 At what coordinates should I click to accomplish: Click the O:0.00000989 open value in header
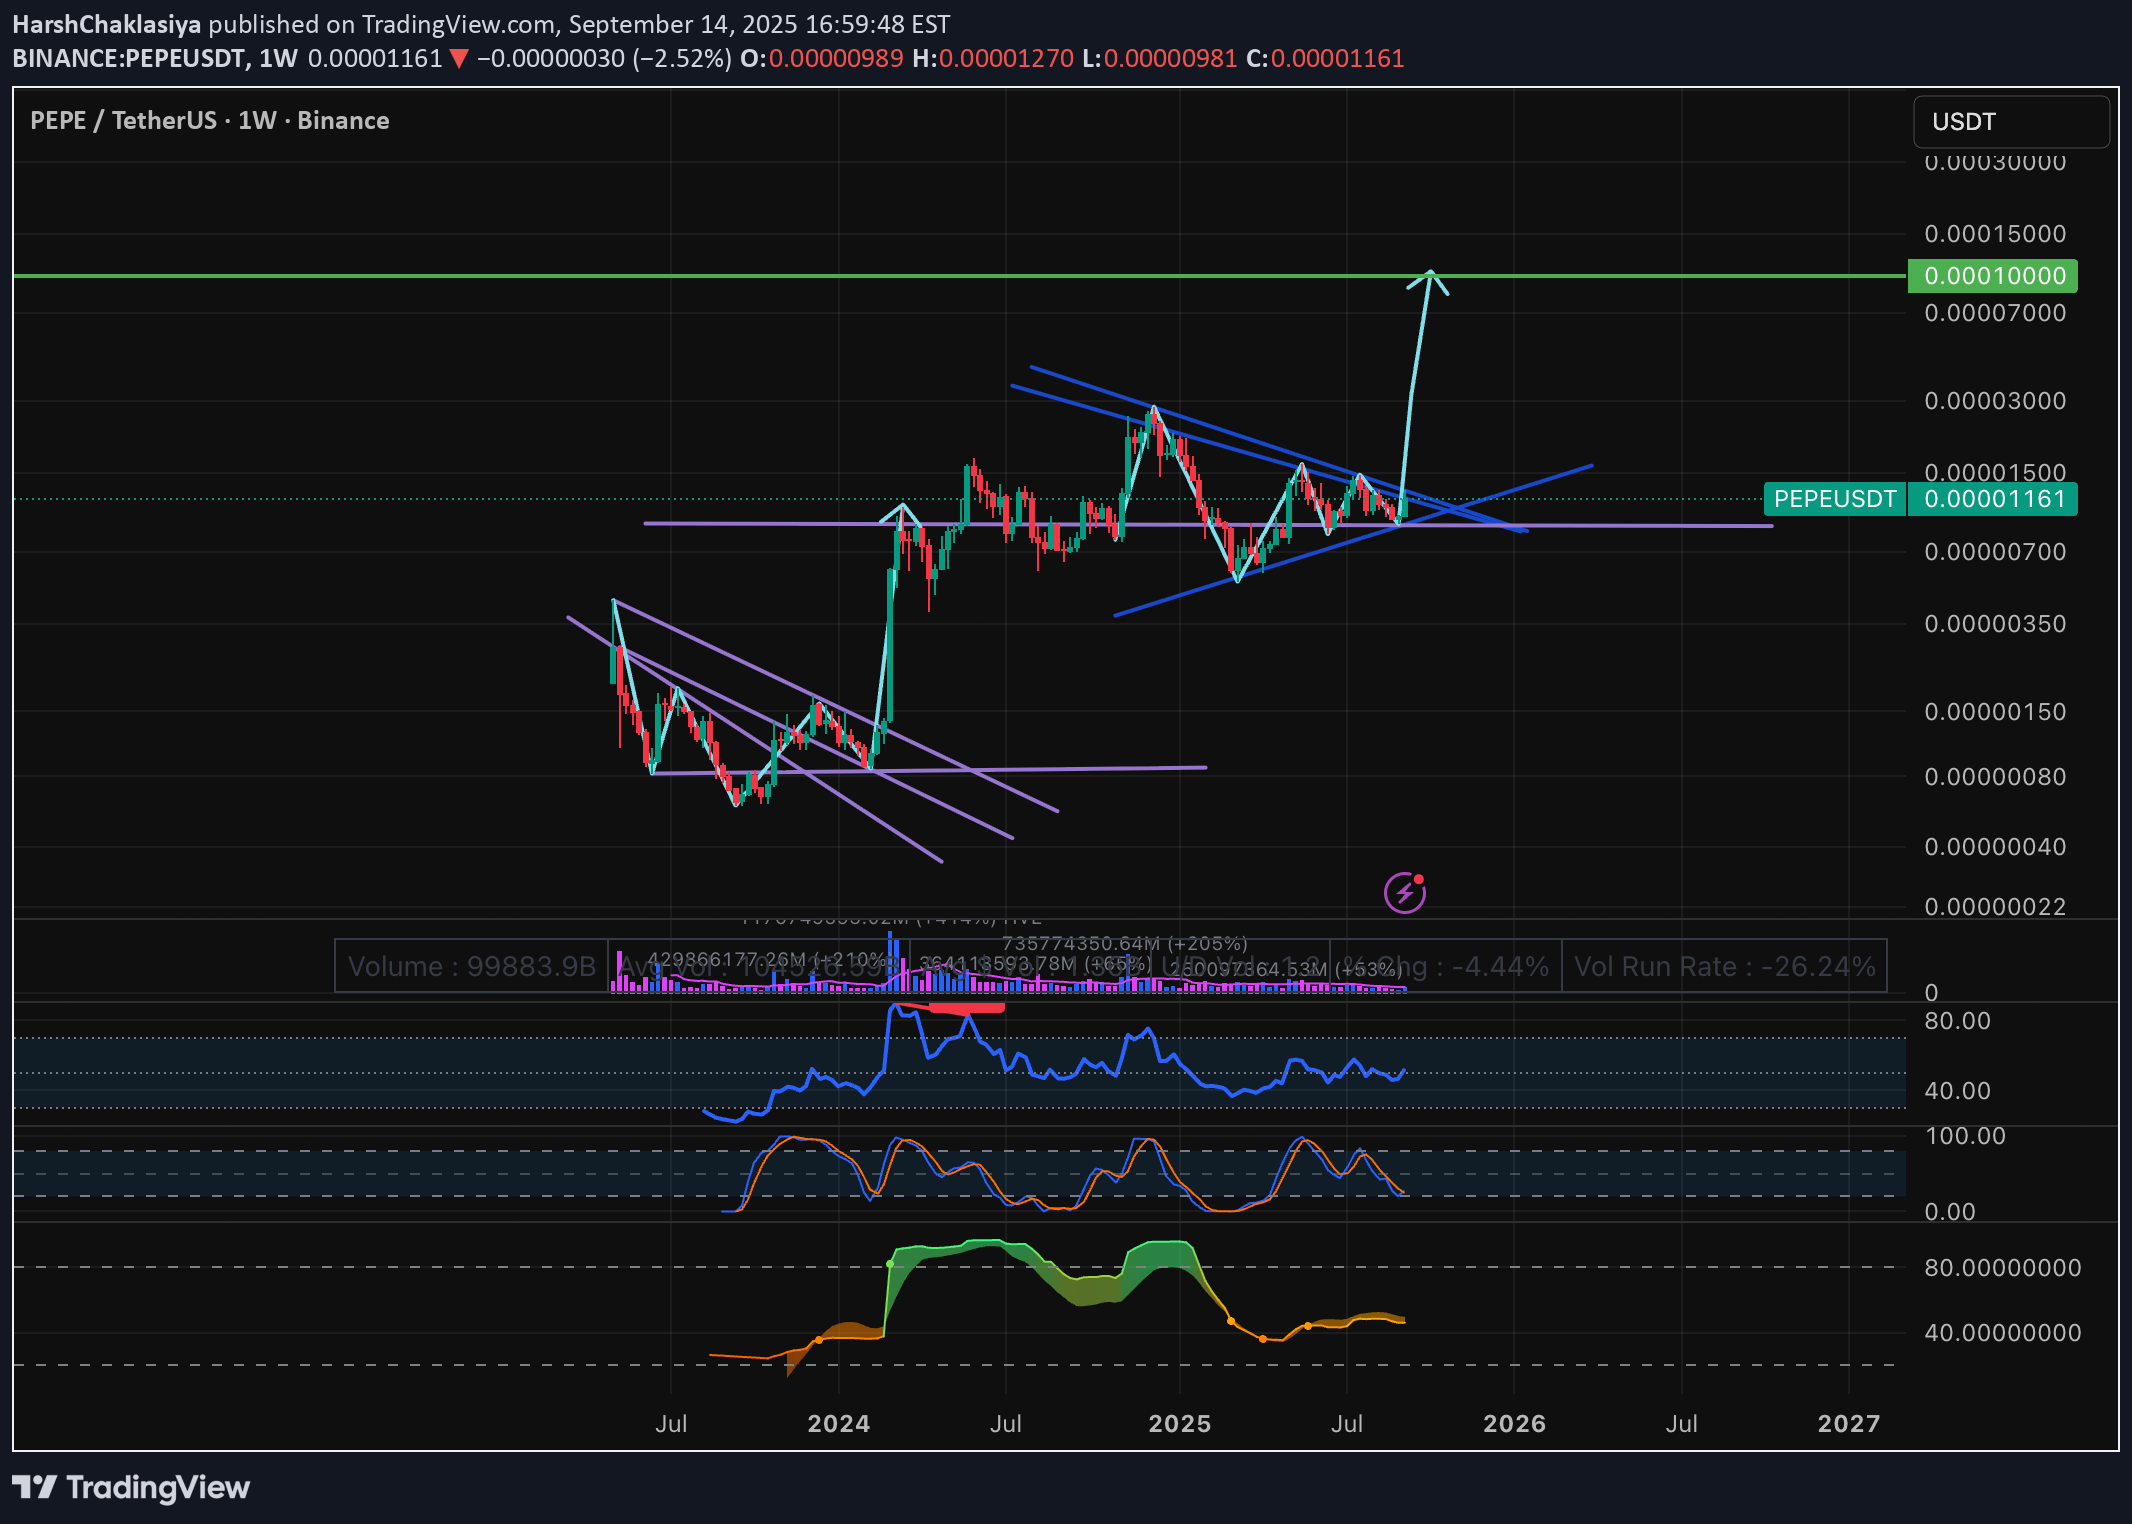pyautogui.click(x=822, y=59)
